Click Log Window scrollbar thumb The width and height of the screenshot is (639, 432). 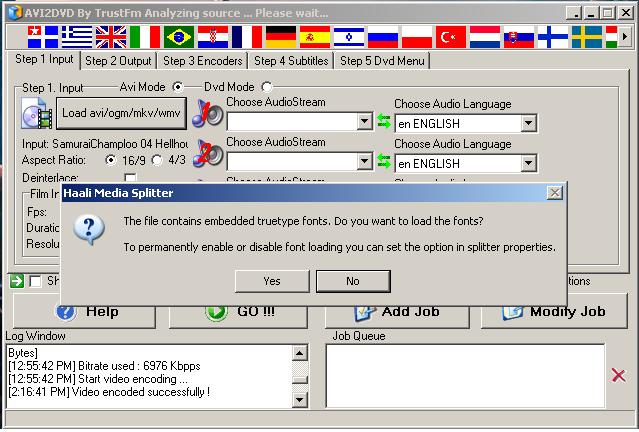300,380
